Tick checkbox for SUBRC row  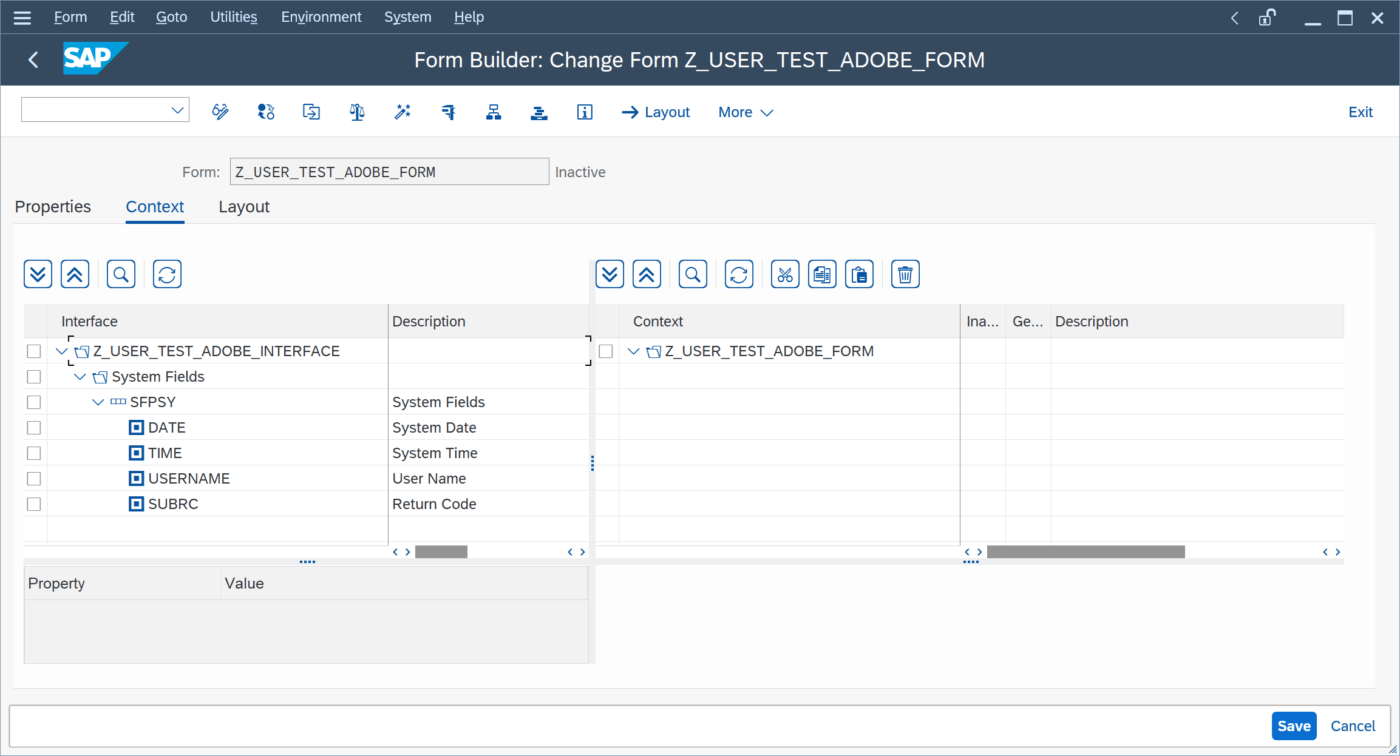(x=34, y=504)
